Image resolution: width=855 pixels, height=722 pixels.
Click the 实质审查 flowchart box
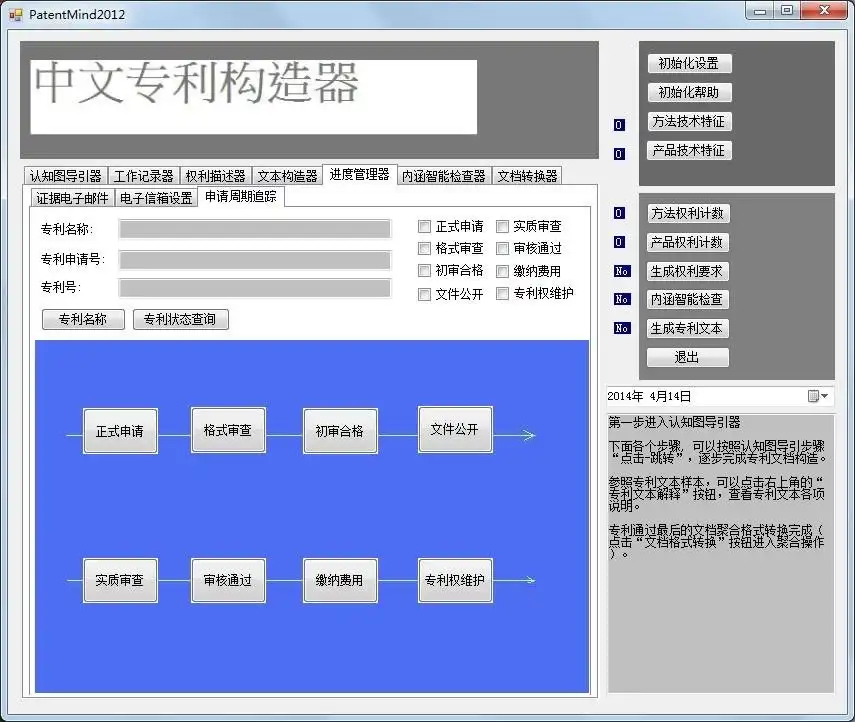click(121, 580)
